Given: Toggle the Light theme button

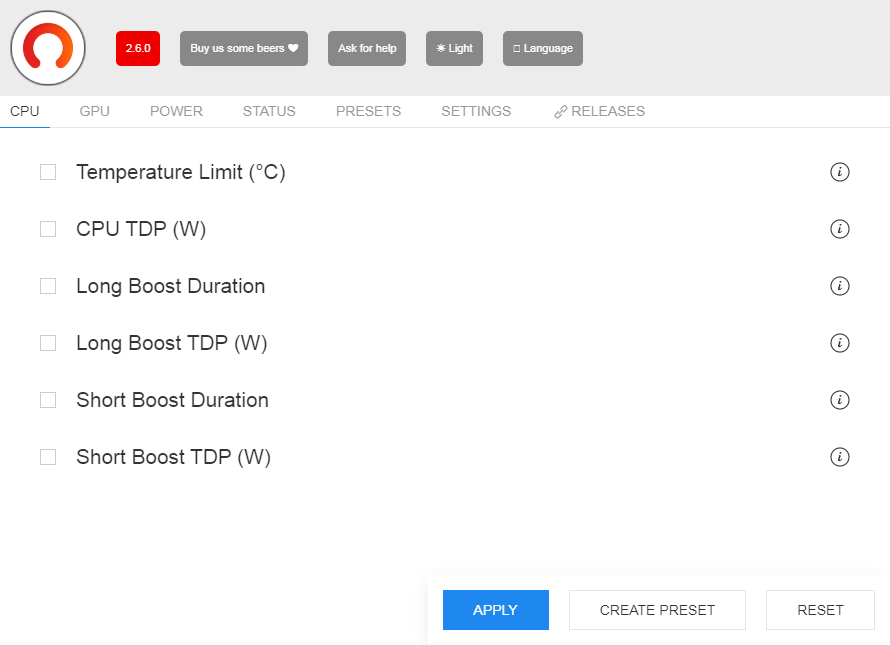Looking at the screenshot, I should coord(454,48).
